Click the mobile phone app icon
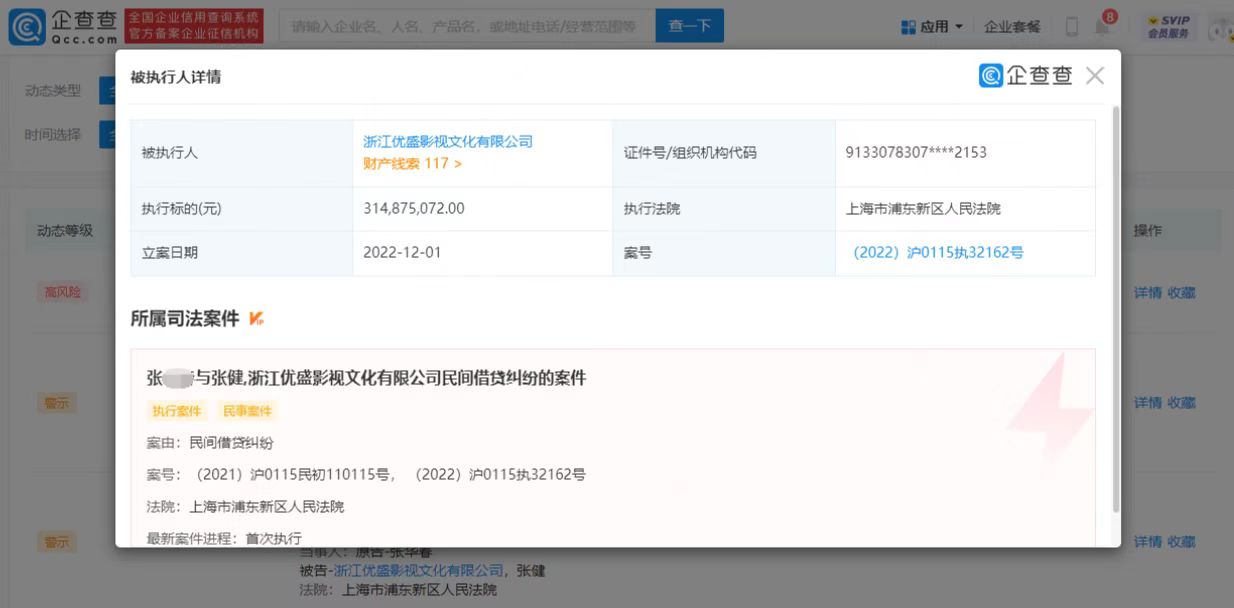The width and height of the screenshot is (1234, 608). coord(1072,27)
